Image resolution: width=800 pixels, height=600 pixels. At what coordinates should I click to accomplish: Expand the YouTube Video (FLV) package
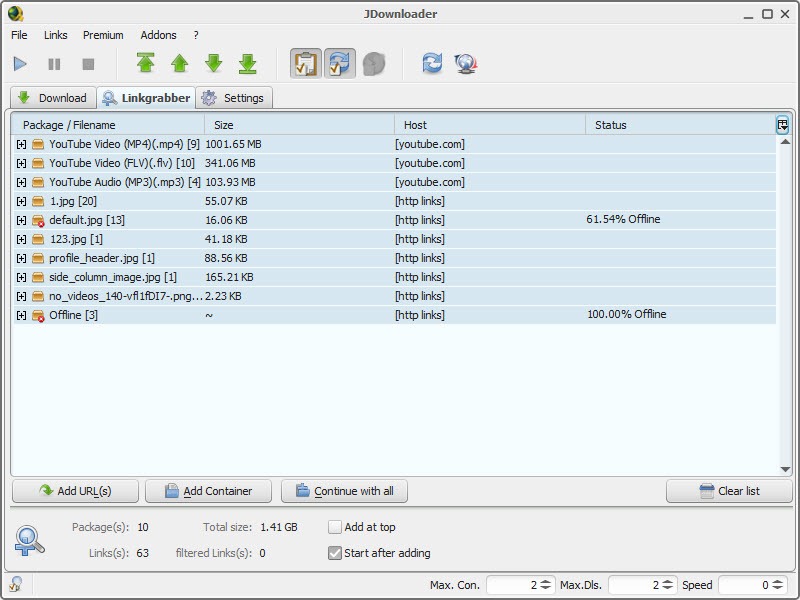coord(21,163)
